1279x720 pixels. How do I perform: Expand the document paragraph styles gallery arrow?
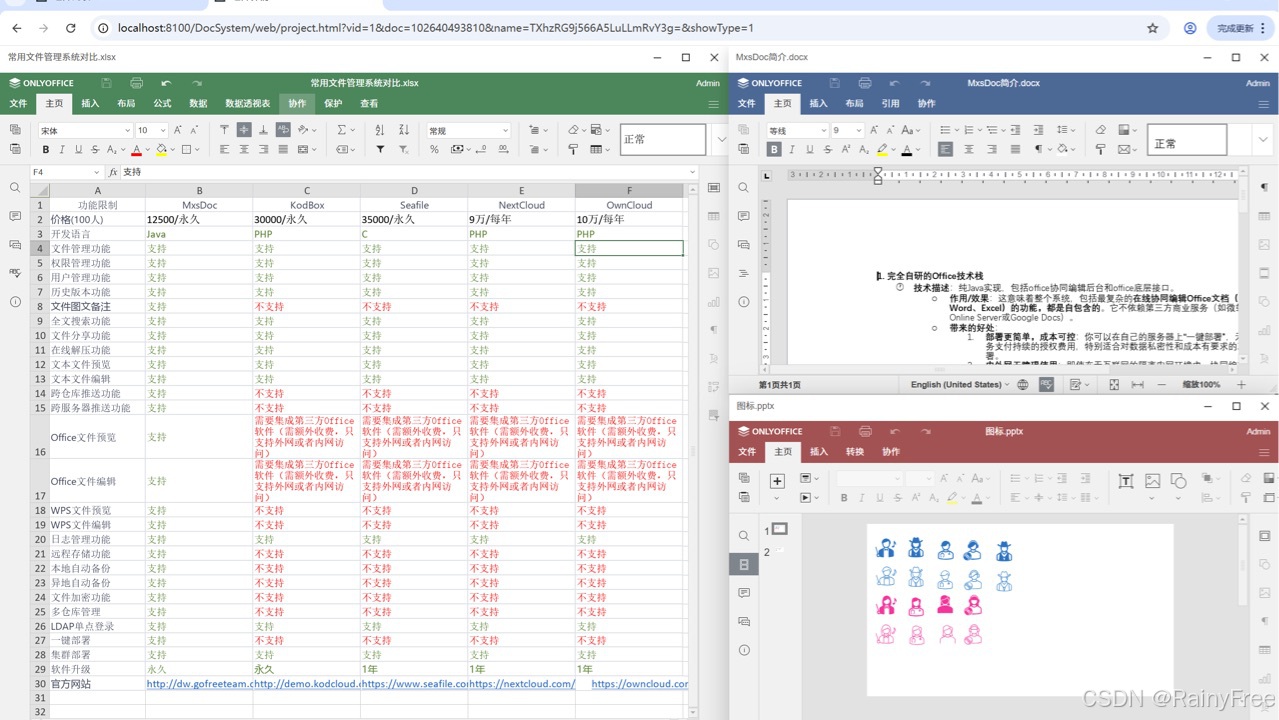(x=1263, y=140)
